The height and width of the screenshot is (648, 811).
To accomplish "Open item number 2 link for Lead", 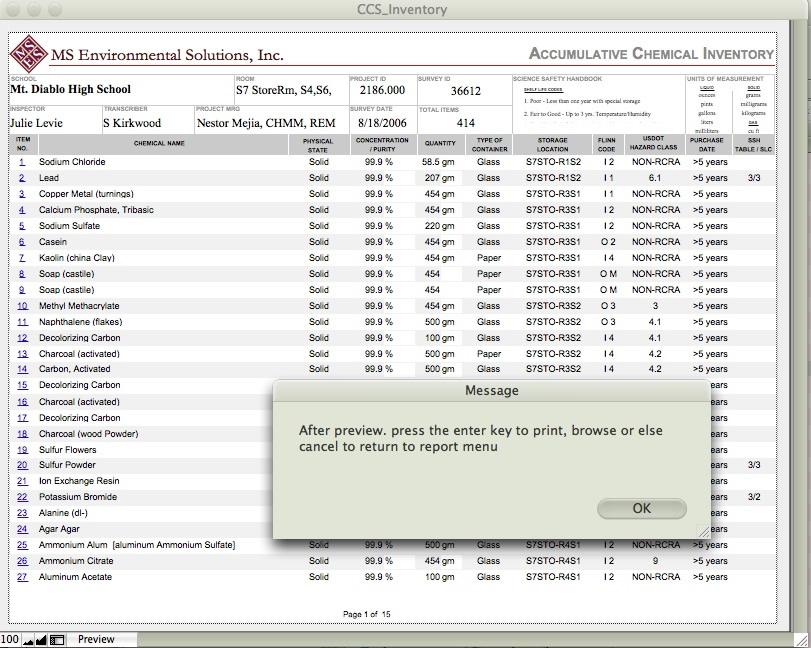I will pyautogui.click(x=22, y=178).
